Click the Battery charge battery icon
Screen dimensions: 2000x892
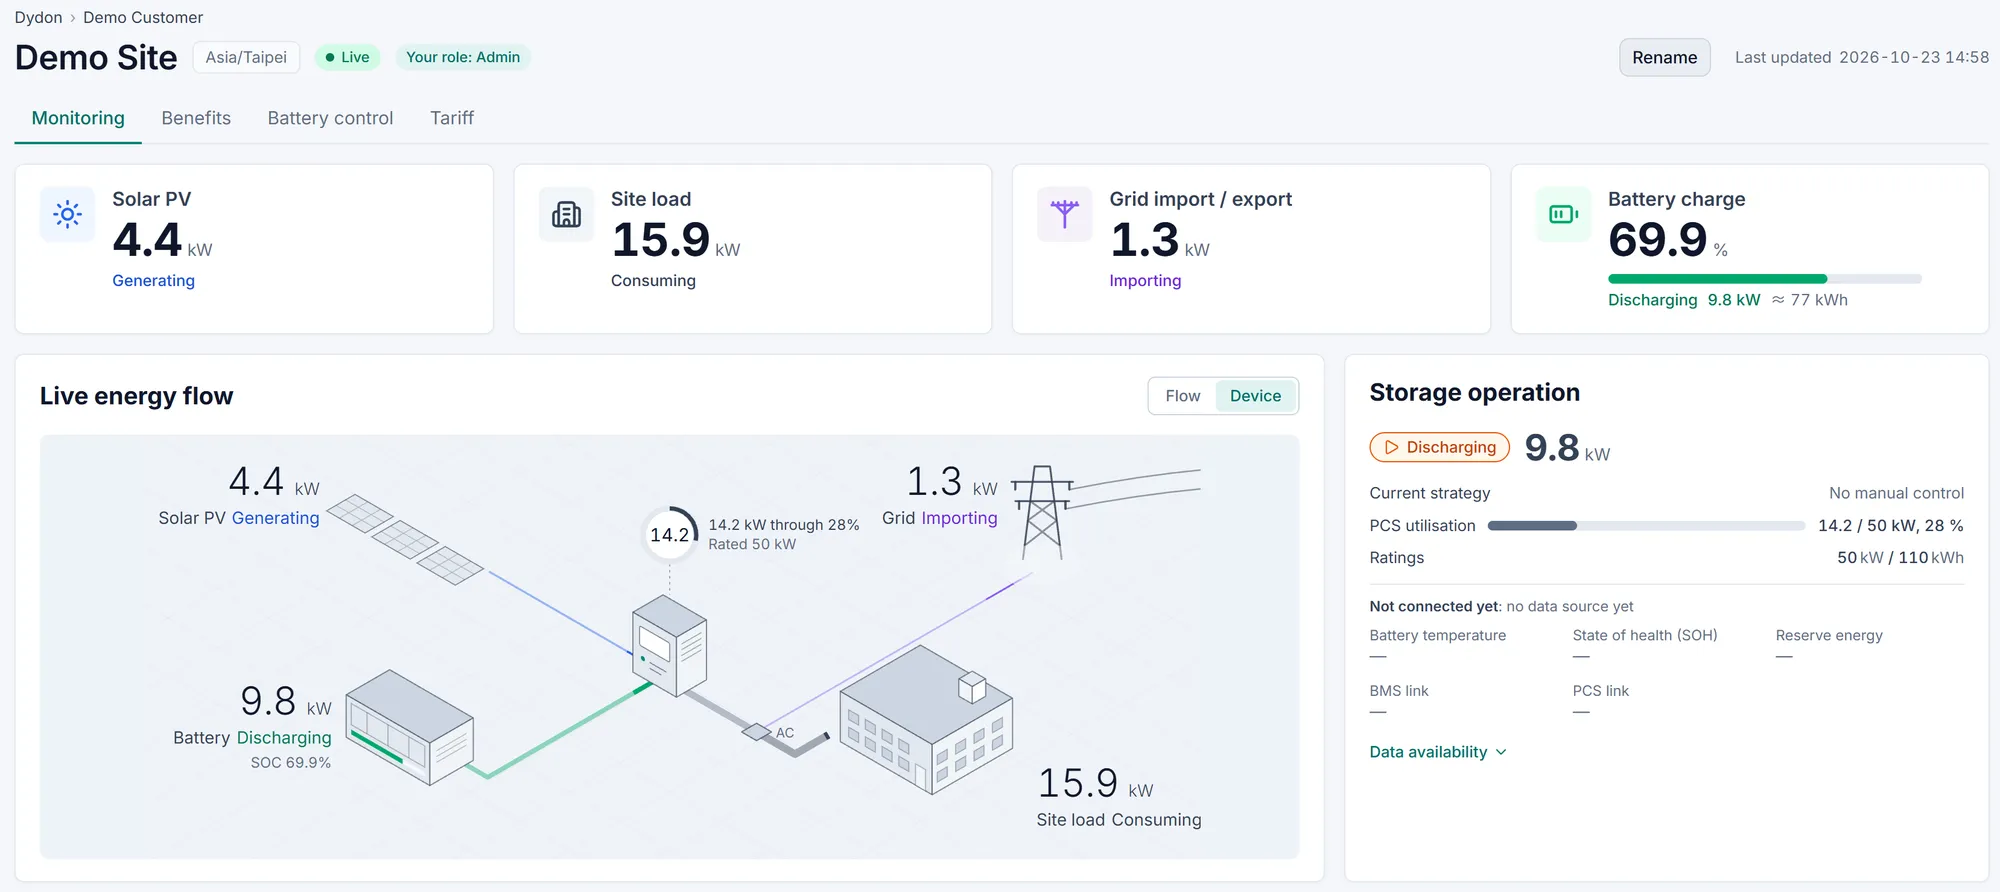pos(1563,214)
